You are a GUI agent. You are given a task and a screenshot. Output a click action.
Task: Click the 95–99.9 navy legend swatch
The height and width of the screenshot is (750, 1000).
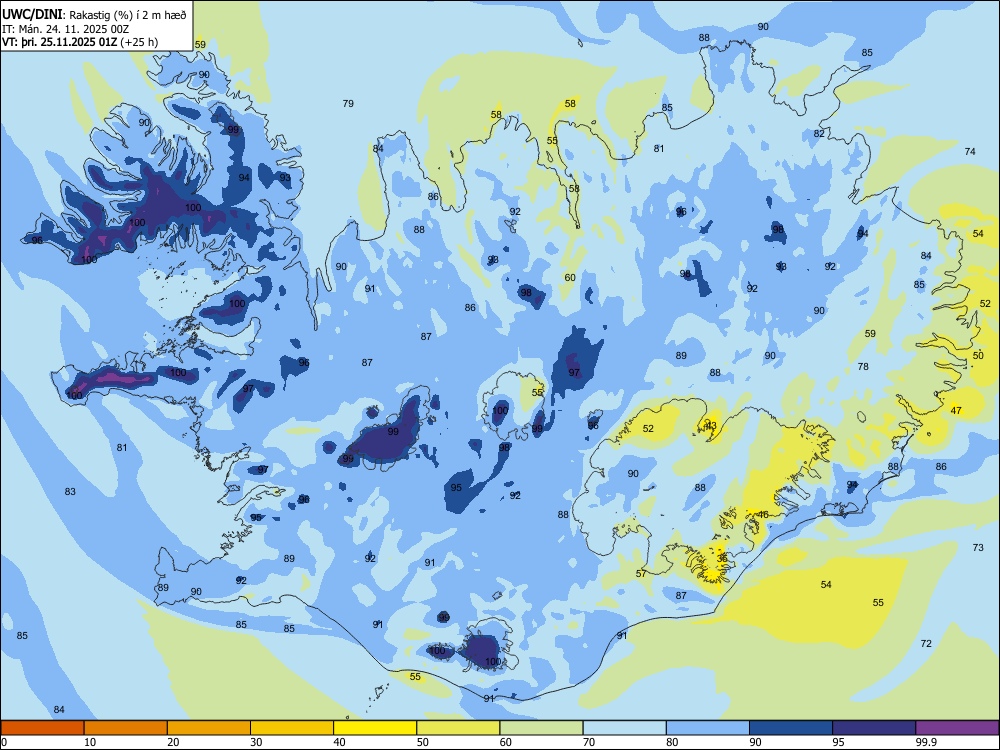pos(874,728)
